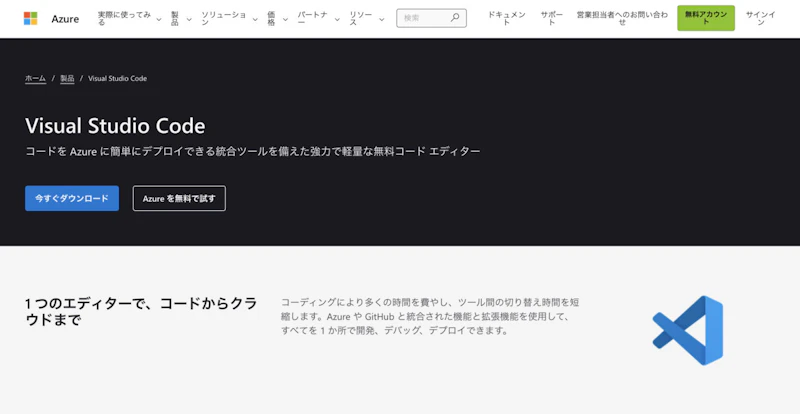Viewport: 800px width, 414px height.
Task: Open the リソース menu
Action: tap(361, 19)
